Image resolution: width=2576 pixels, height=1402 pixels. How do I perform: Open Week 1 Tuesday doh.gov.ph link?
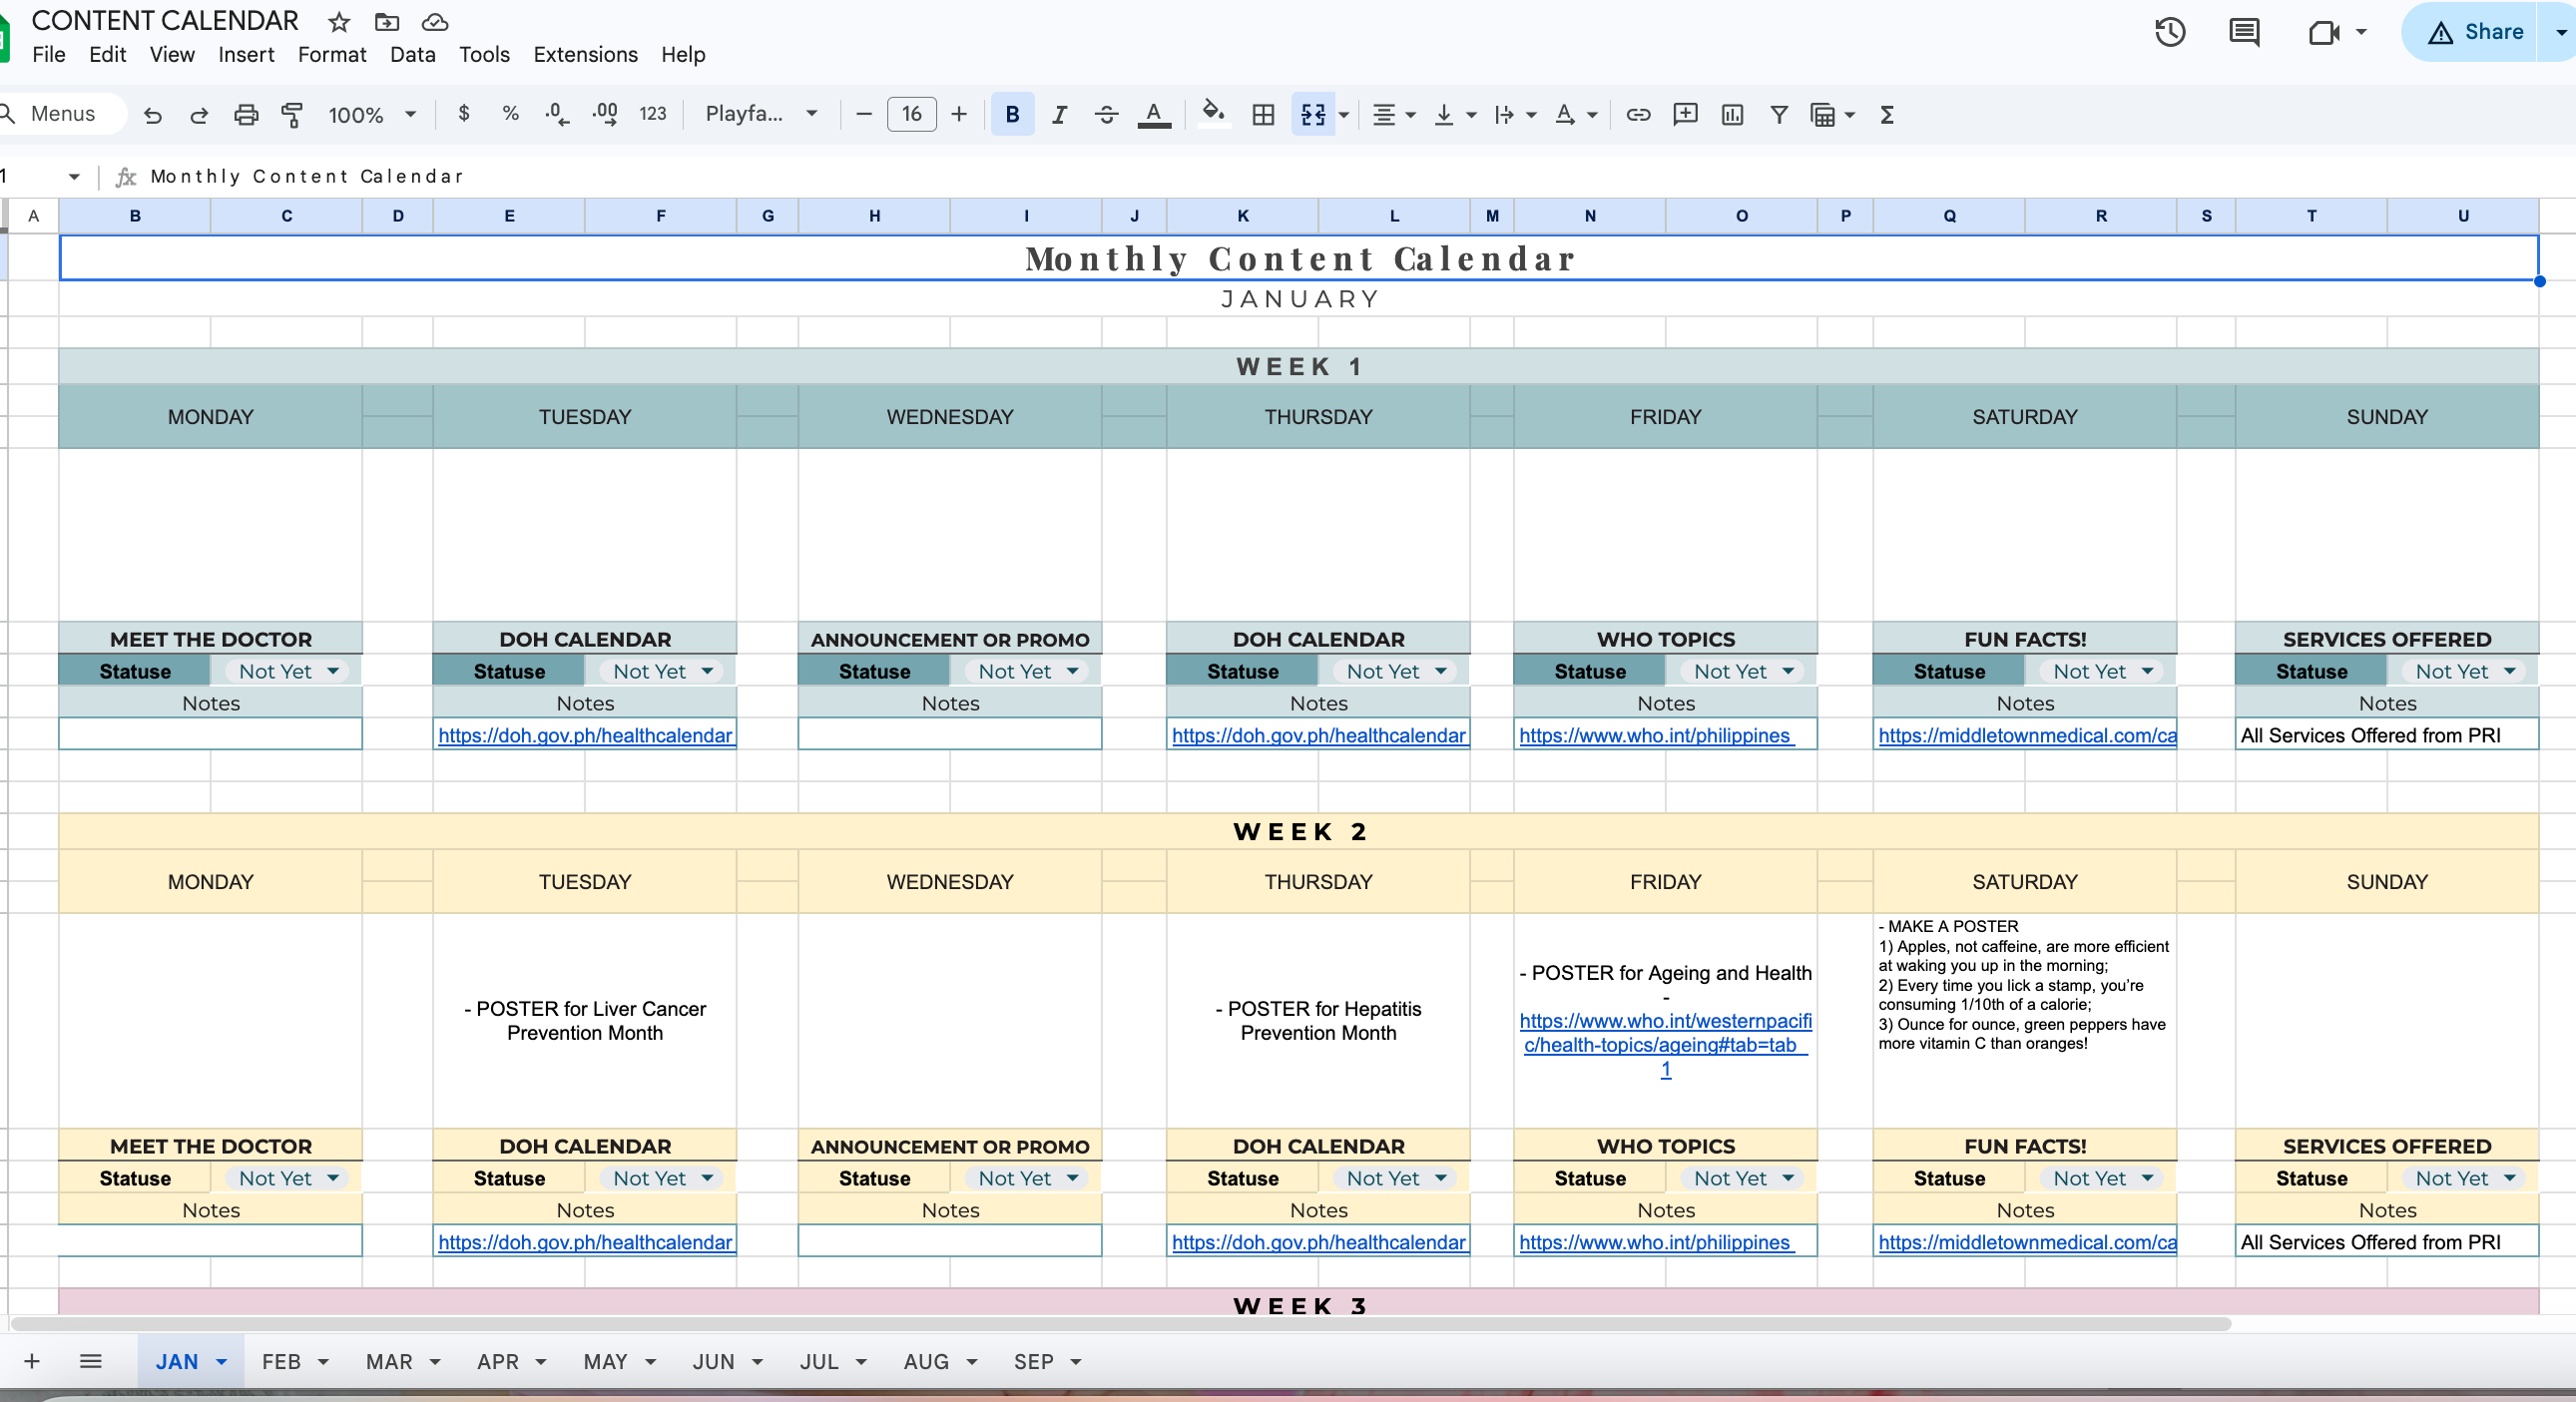coord(585,735)
